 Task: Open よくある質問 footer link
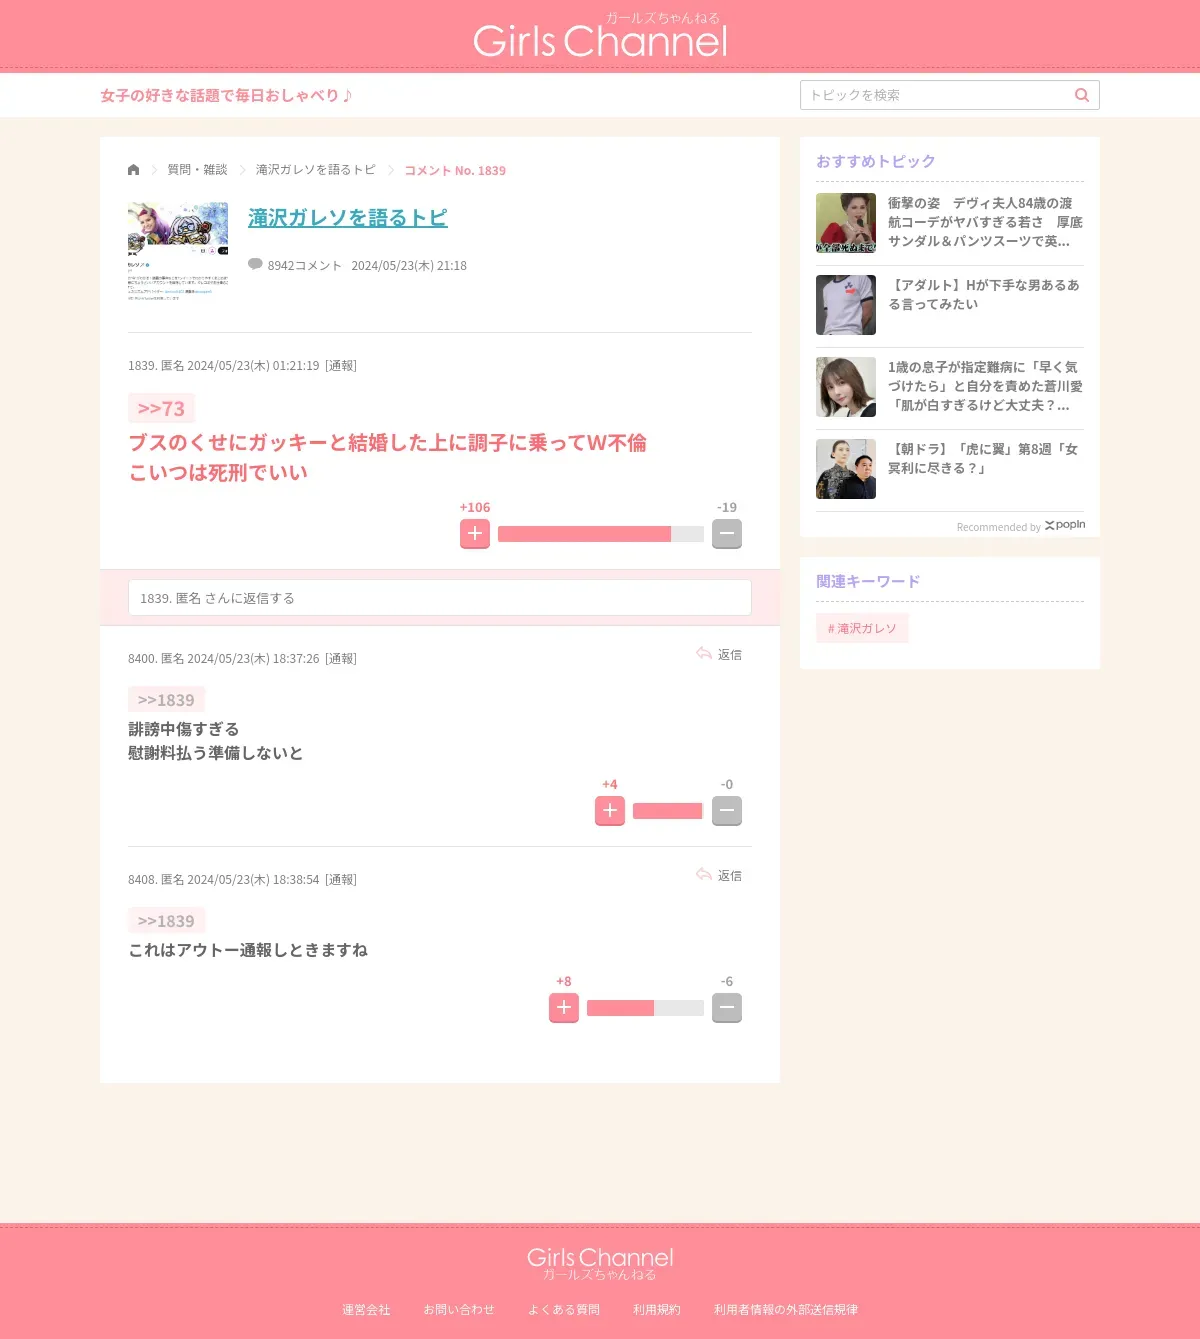(x=564, y=1310)
